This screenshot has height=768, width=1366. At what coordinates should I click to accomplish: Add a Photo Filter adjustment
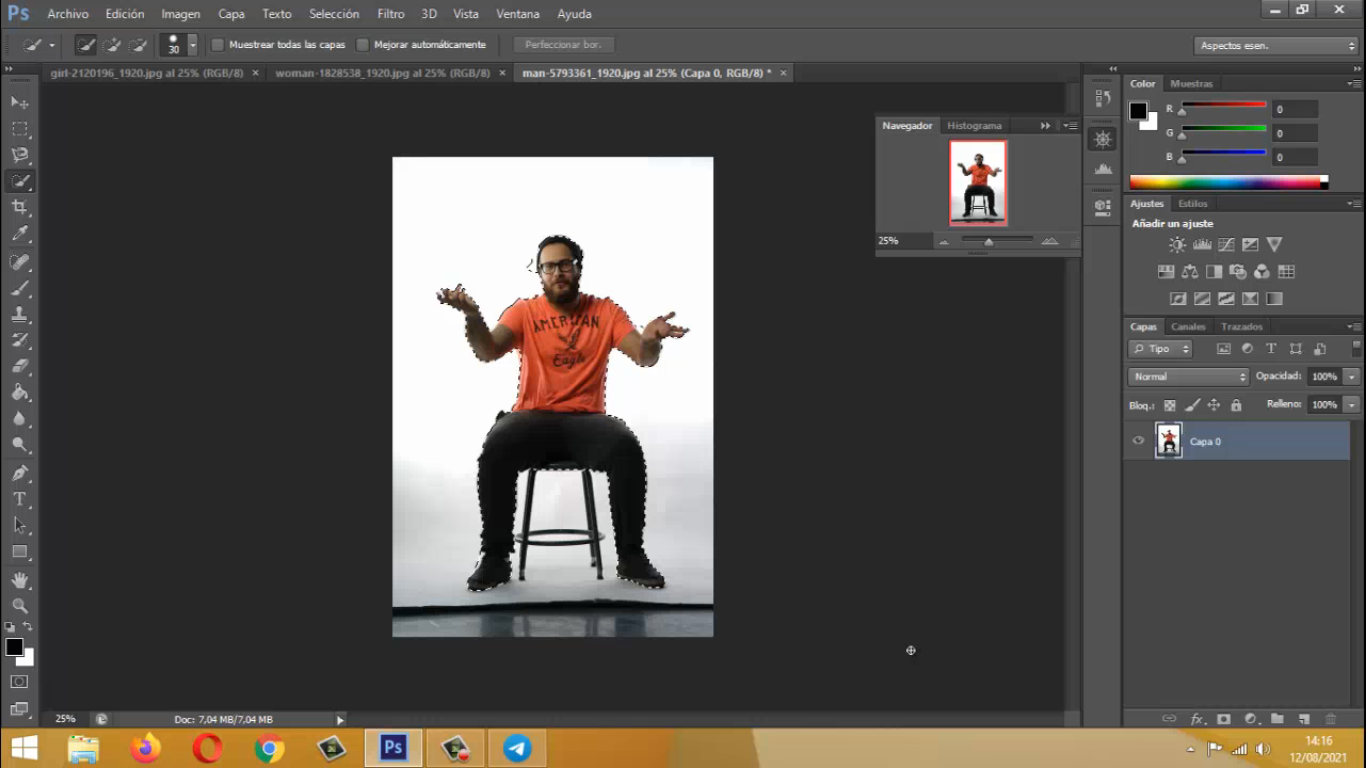tap(1238, 272)
